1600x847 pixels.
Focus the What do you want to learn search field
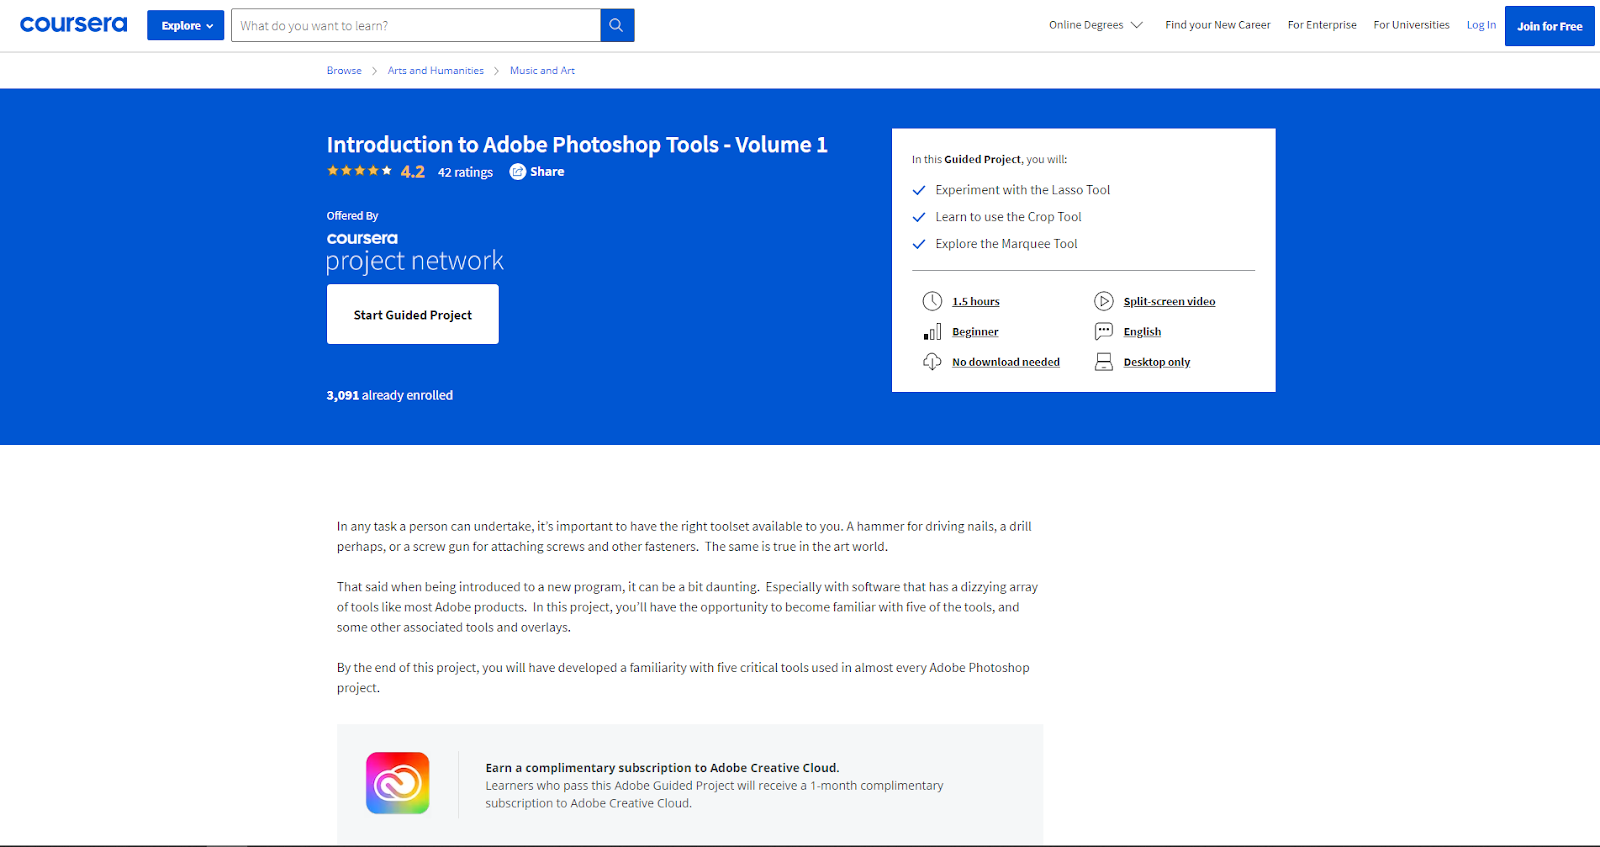[416, 25]
